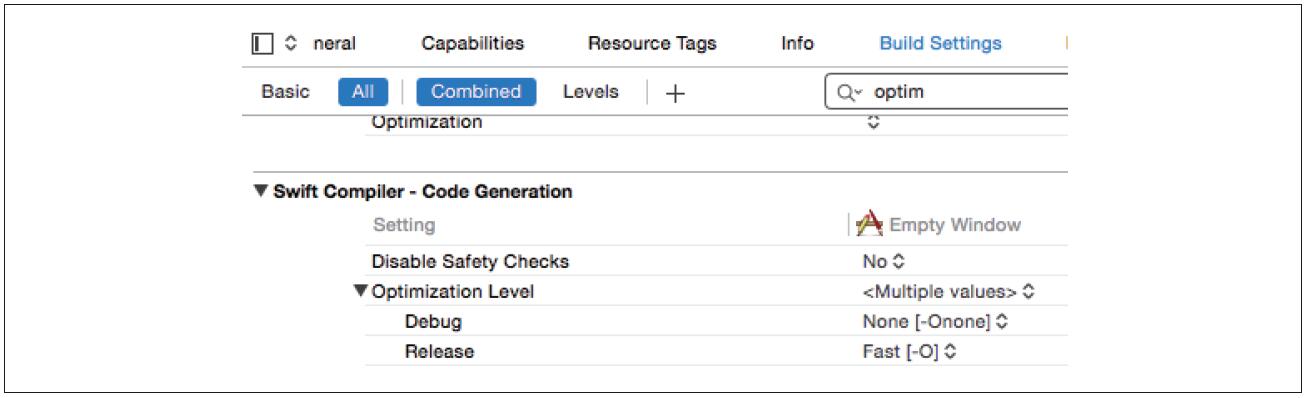This screenshot has width=1309, height=398.
Task: Switch to the Capabilities tab
Action: click(x=473, y=44)
